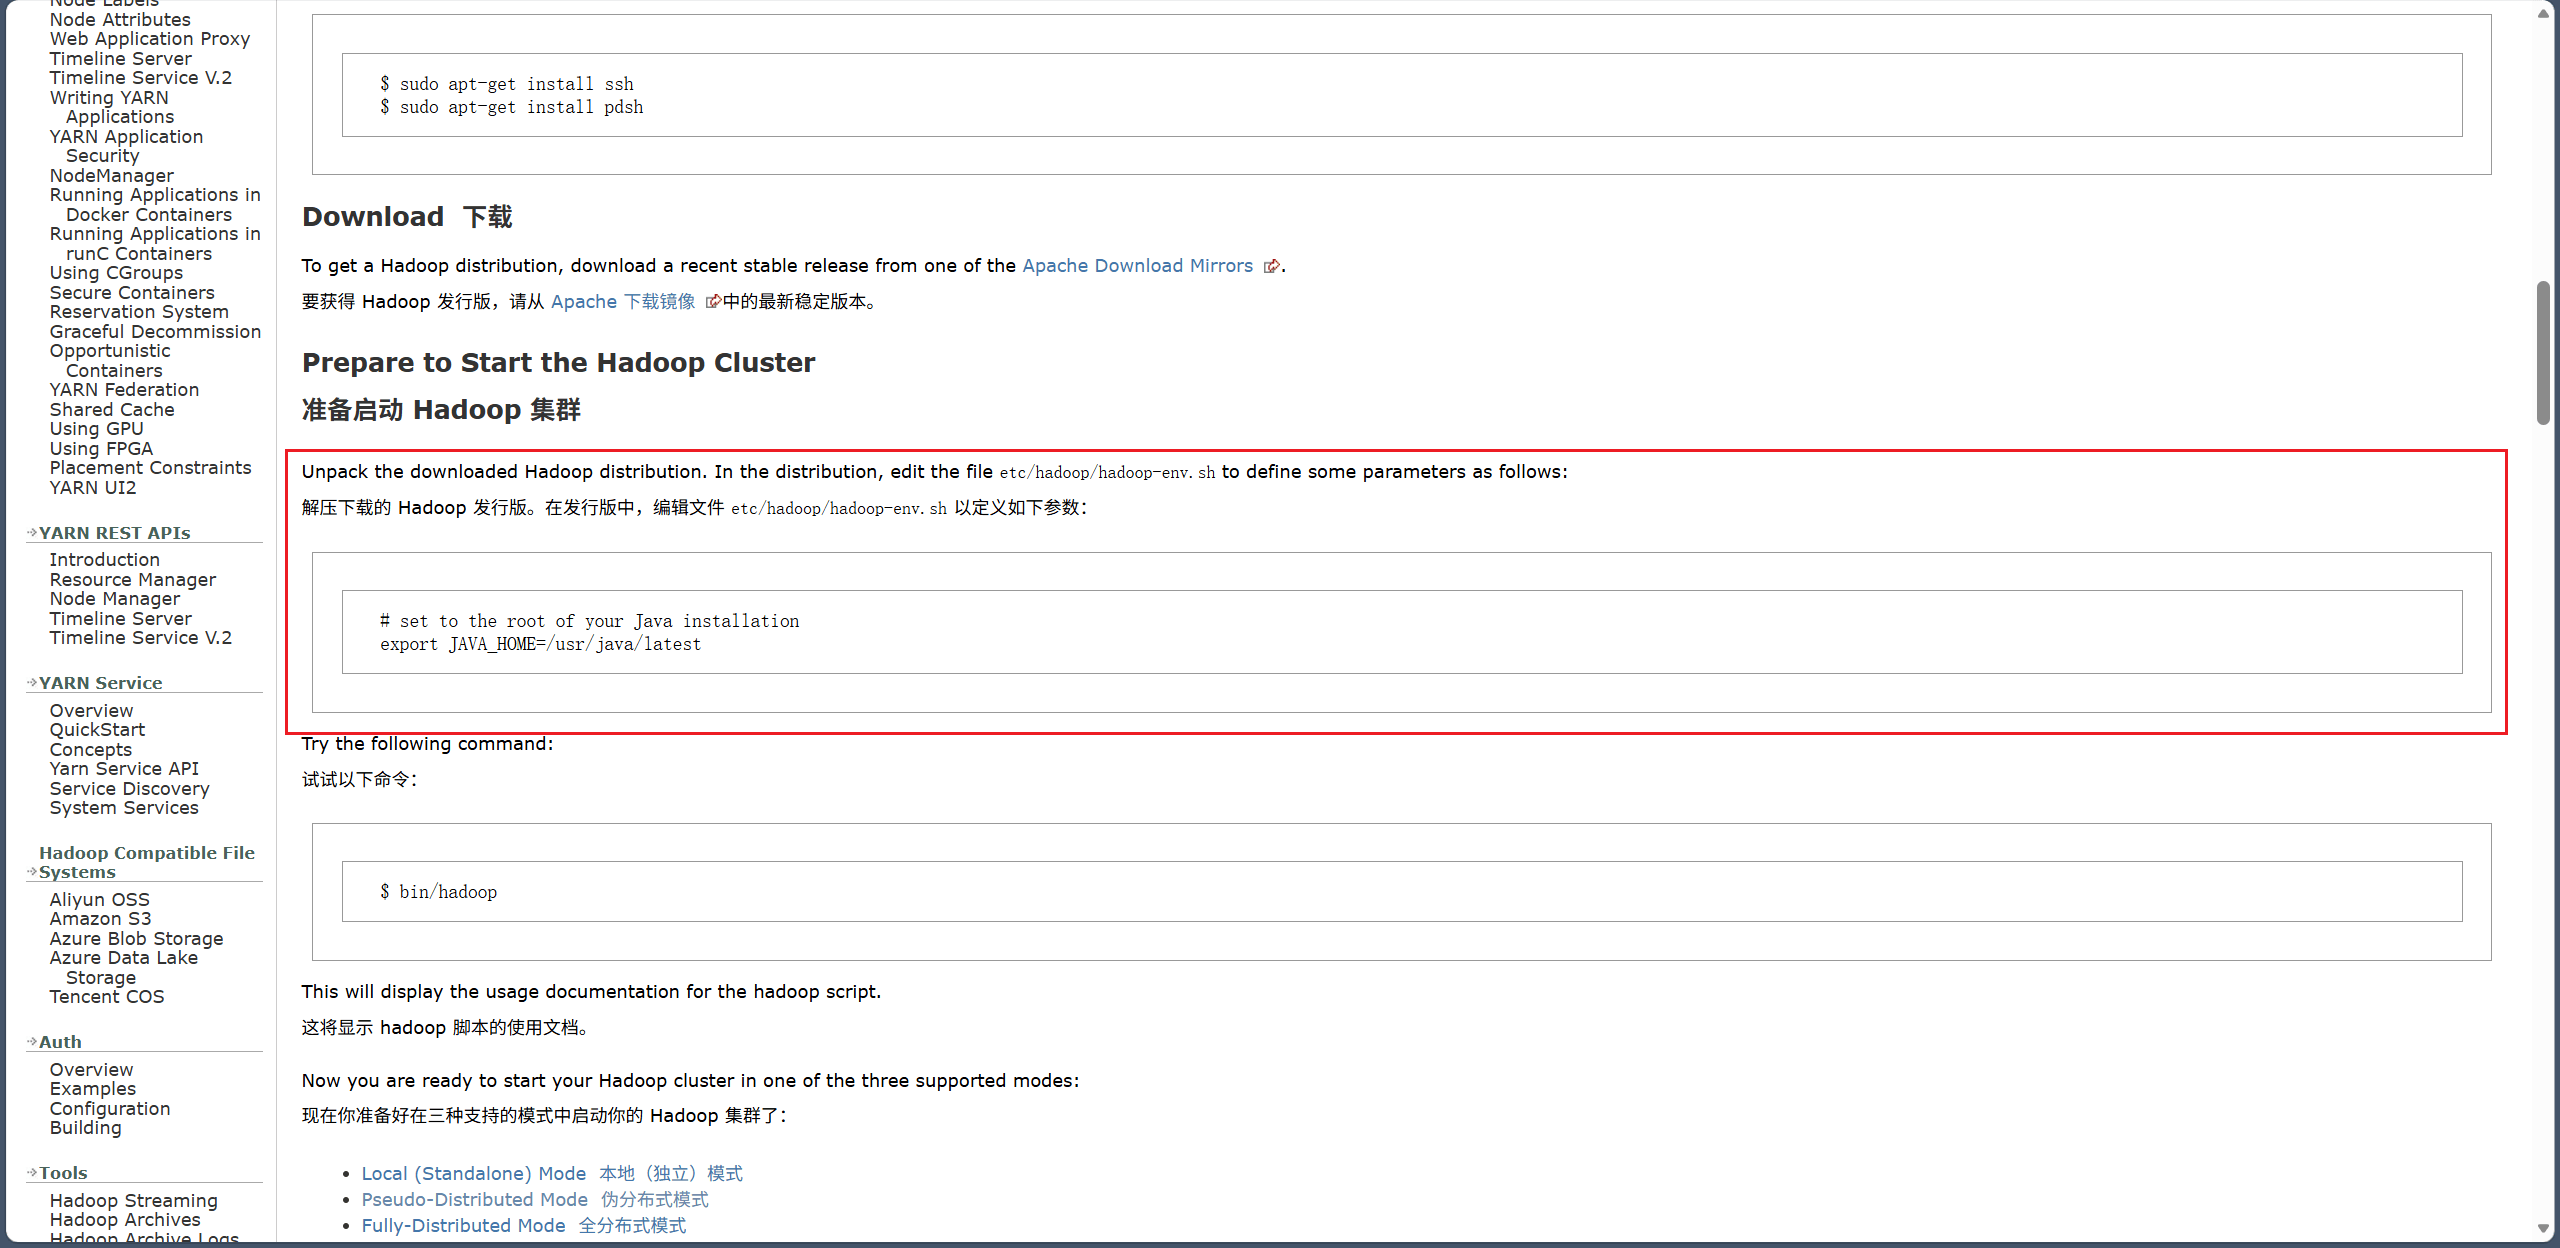Screen dimensions: 2560x1248
Task: Click the page vertical scrollbar thumb
Action: (x=2543, y=353)
